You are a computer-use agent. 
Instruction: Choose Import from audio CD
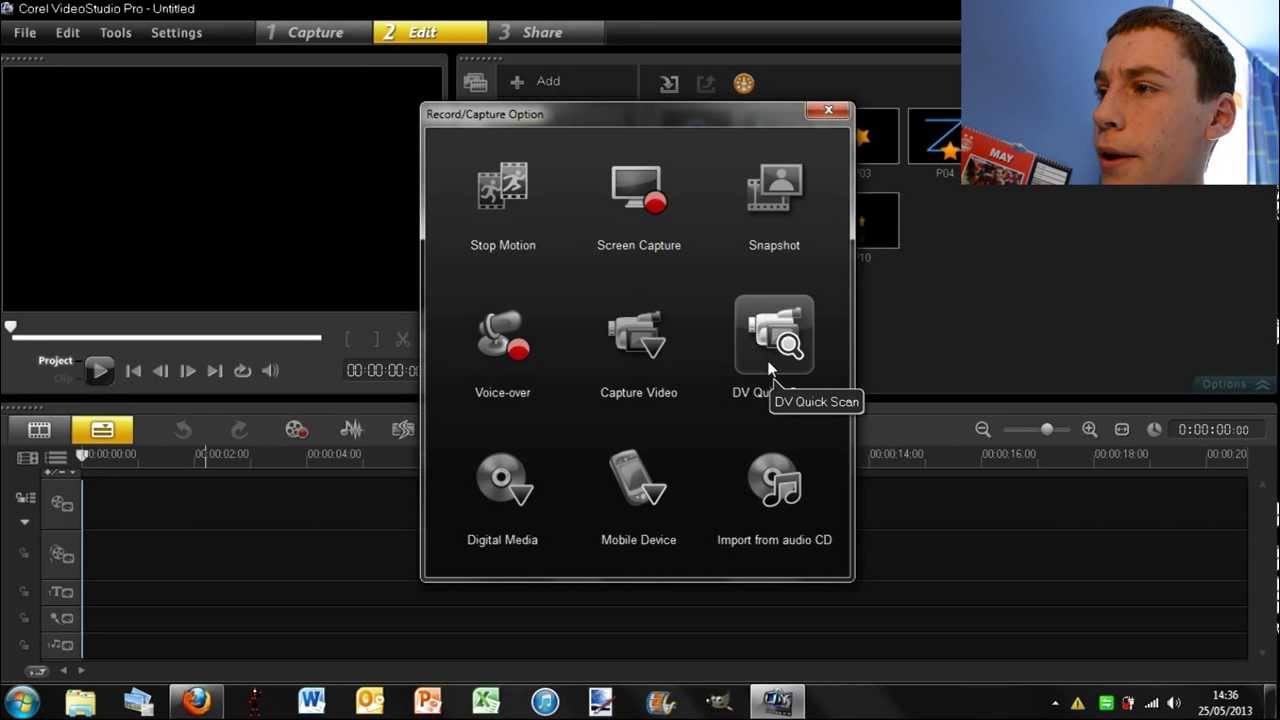(774, 500)
